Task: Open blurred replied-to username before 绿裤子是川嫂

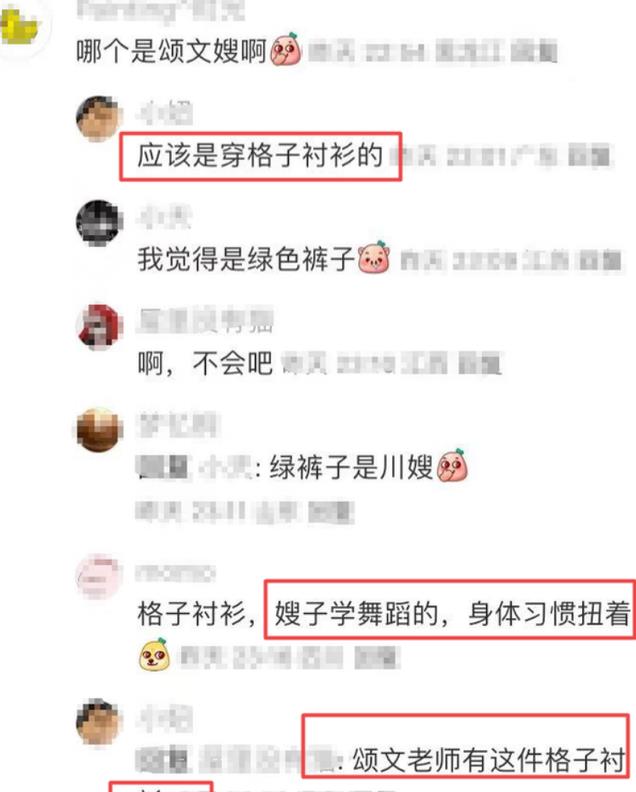Action: [x=226, y=469]
